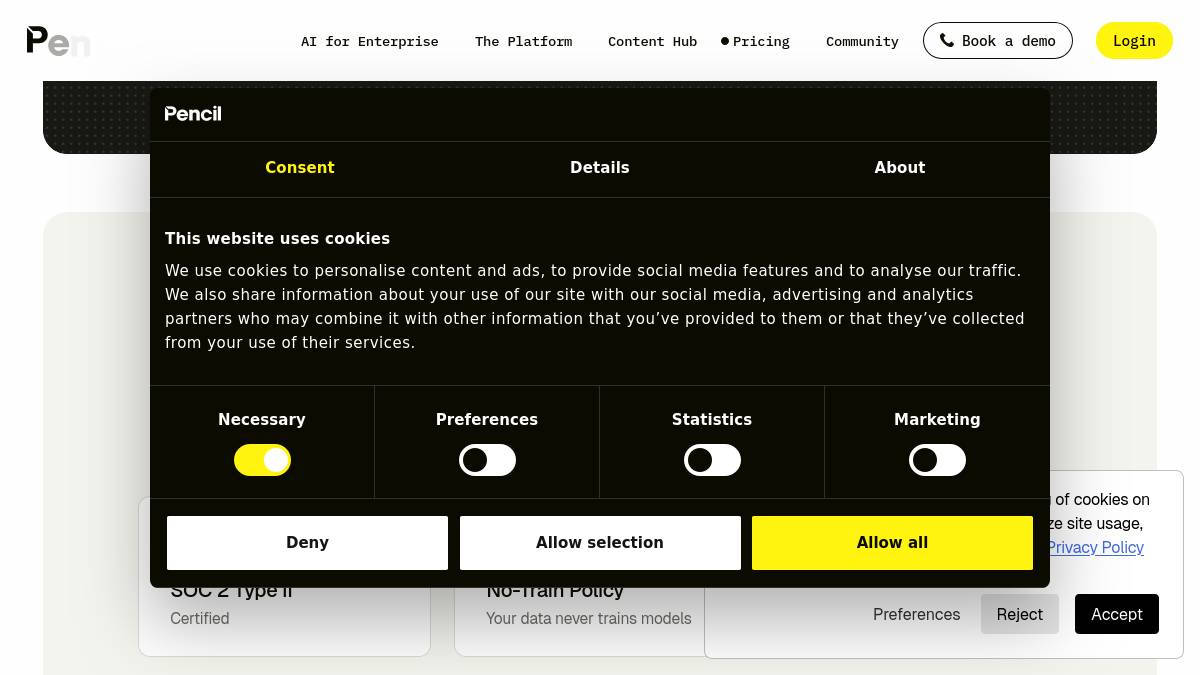Image resolution: width=1200 pixels, height=675 pixels.
Task: Open the Content Hub menu
Action: click(x=653, y=41)
